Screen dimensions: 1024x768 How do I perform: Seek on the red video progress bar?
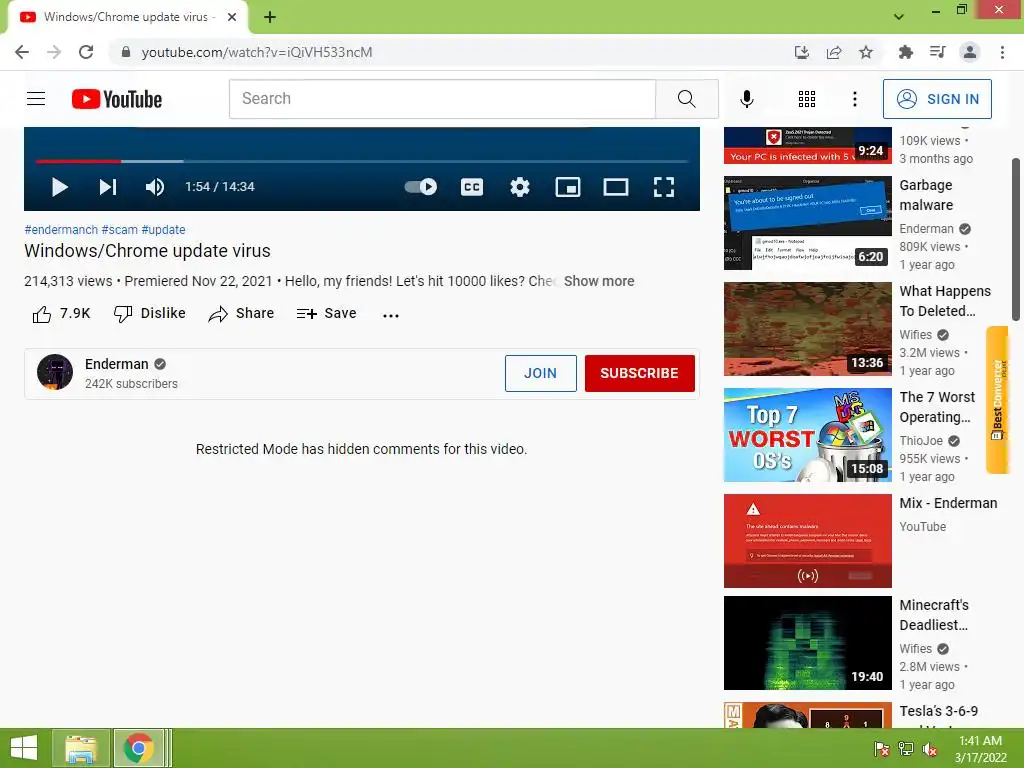78,161
